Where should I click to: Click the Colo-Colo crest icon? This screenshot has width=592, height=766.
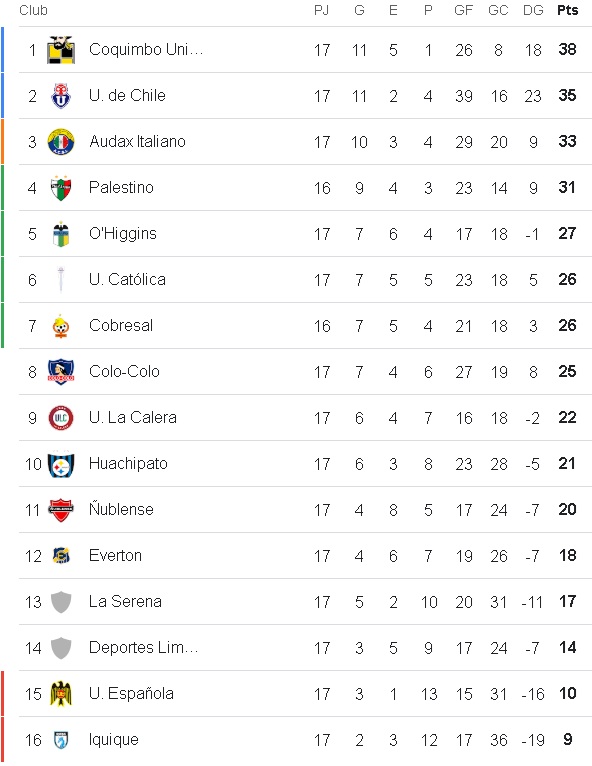tap(61, 372)
